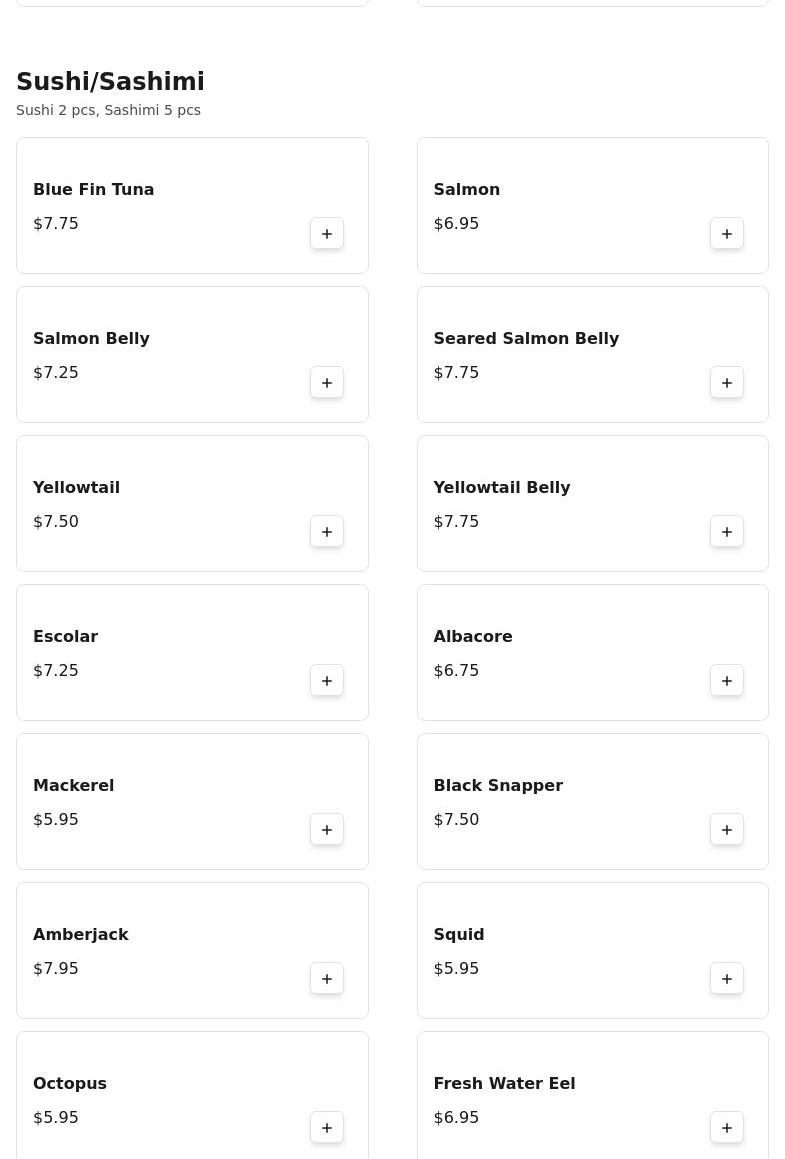Select the Seared Salmon Belly title

click(526, 339)
